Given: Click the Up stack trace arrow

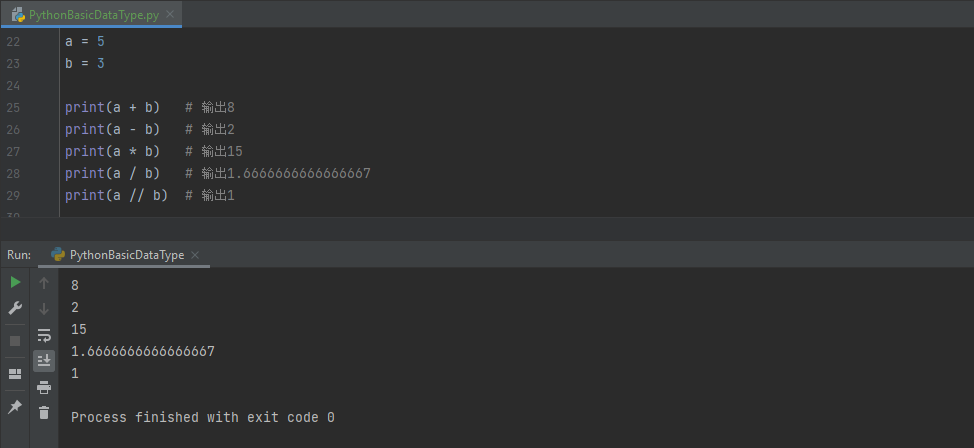Looking at the screenshot, I should (44, 284).
